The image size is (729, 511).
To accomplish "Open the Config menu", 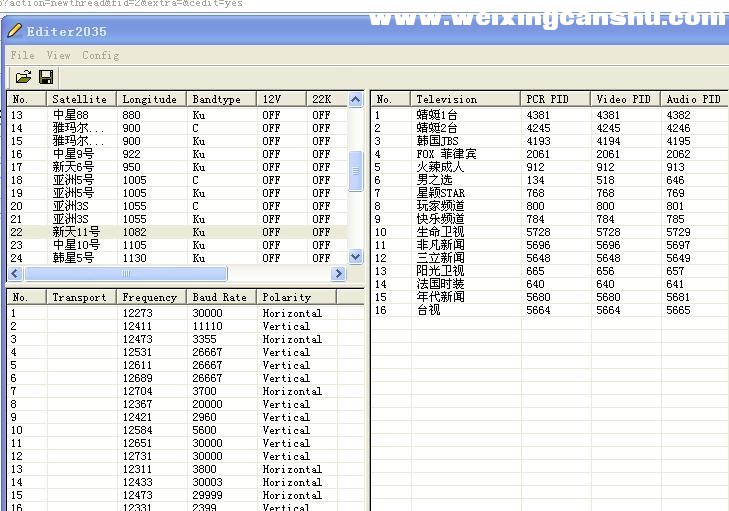I will pos(100,55).
